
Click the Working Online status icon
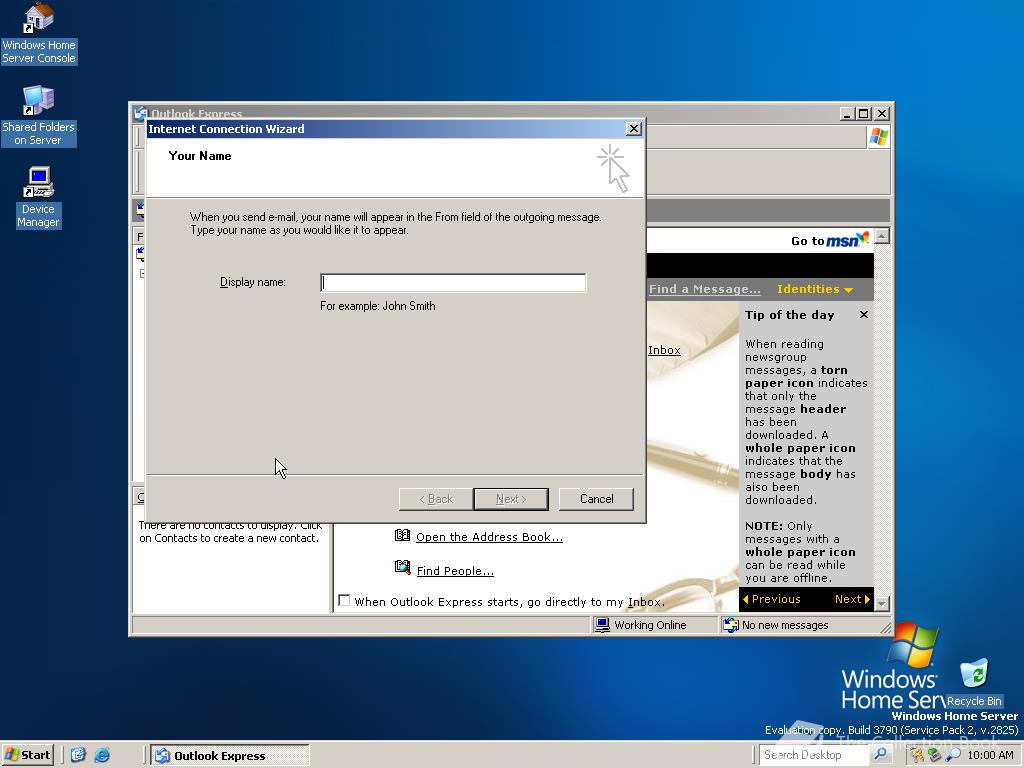(x=602, y=625)
